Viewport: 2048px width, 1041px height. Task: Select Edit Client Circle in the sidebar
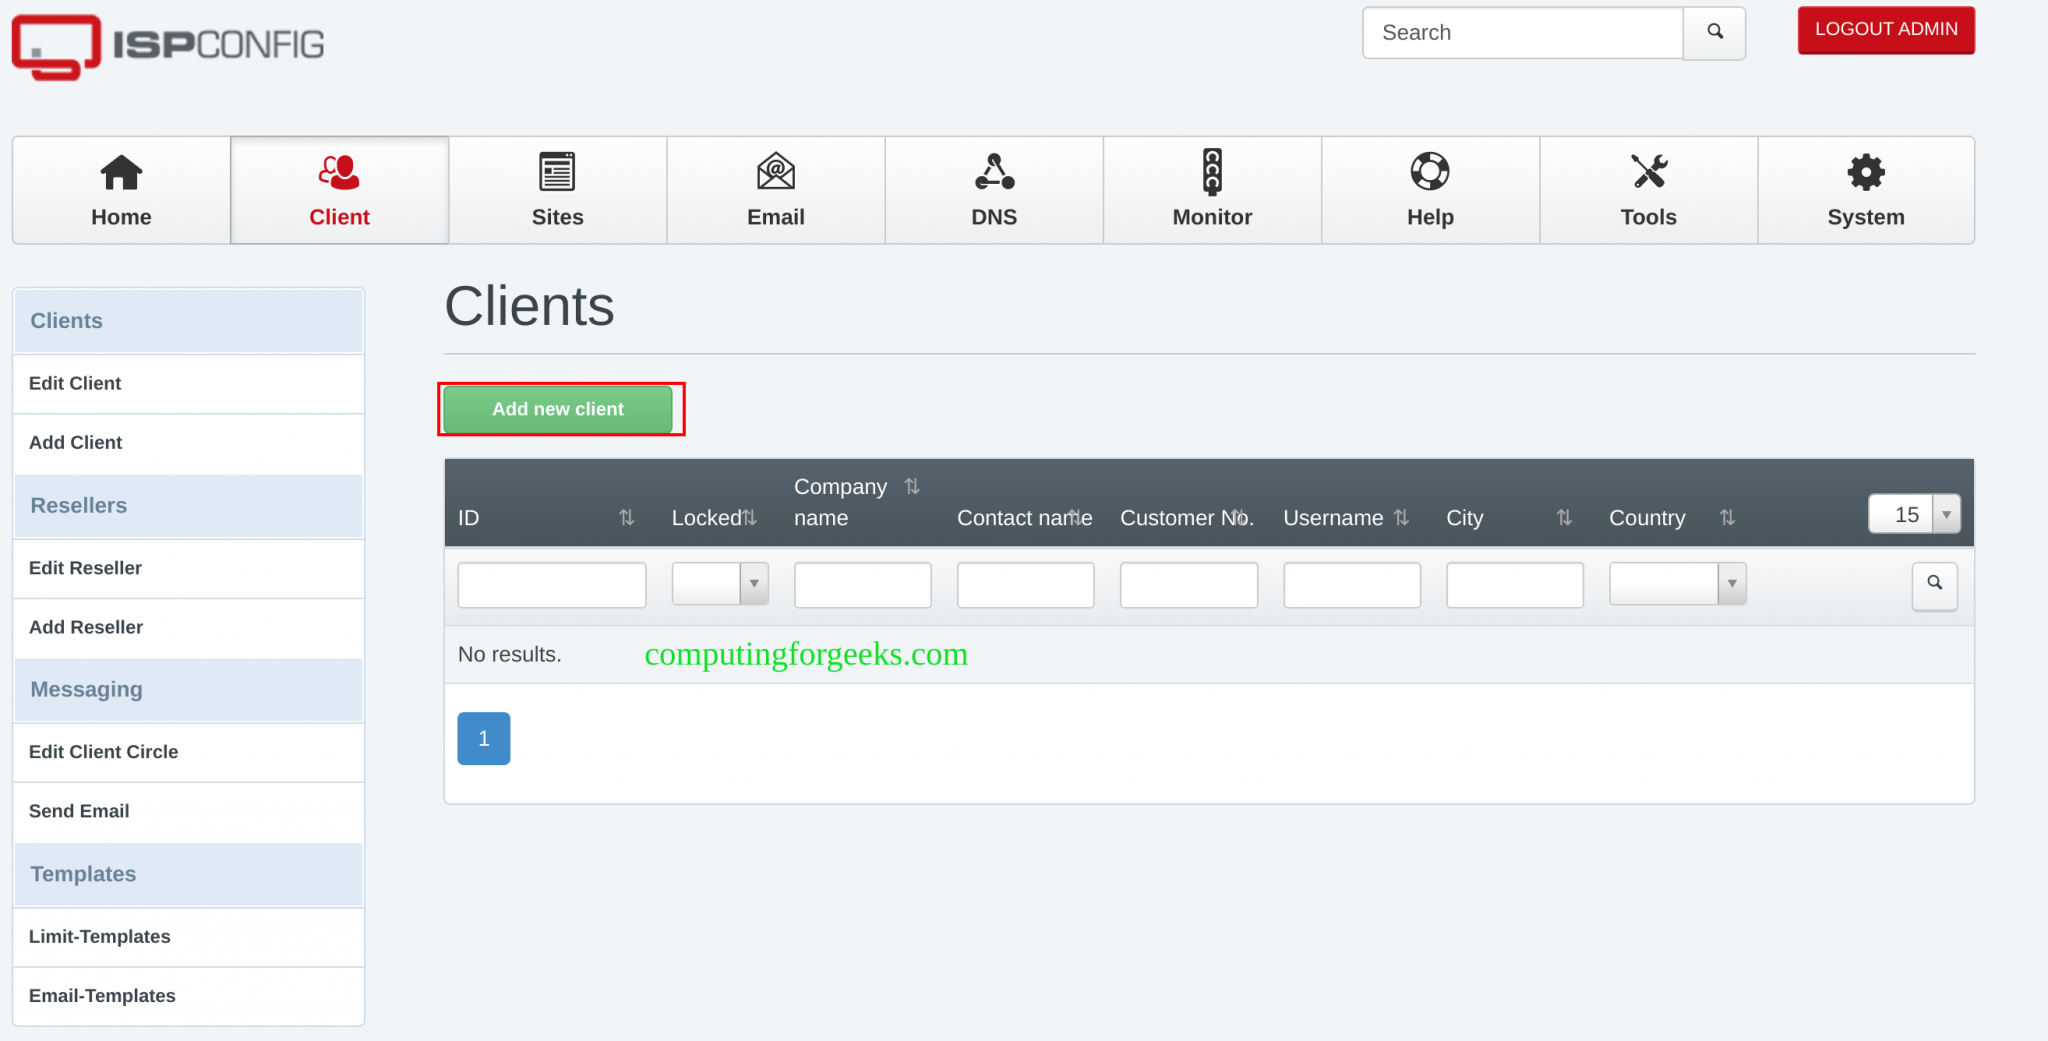(104, 752)
